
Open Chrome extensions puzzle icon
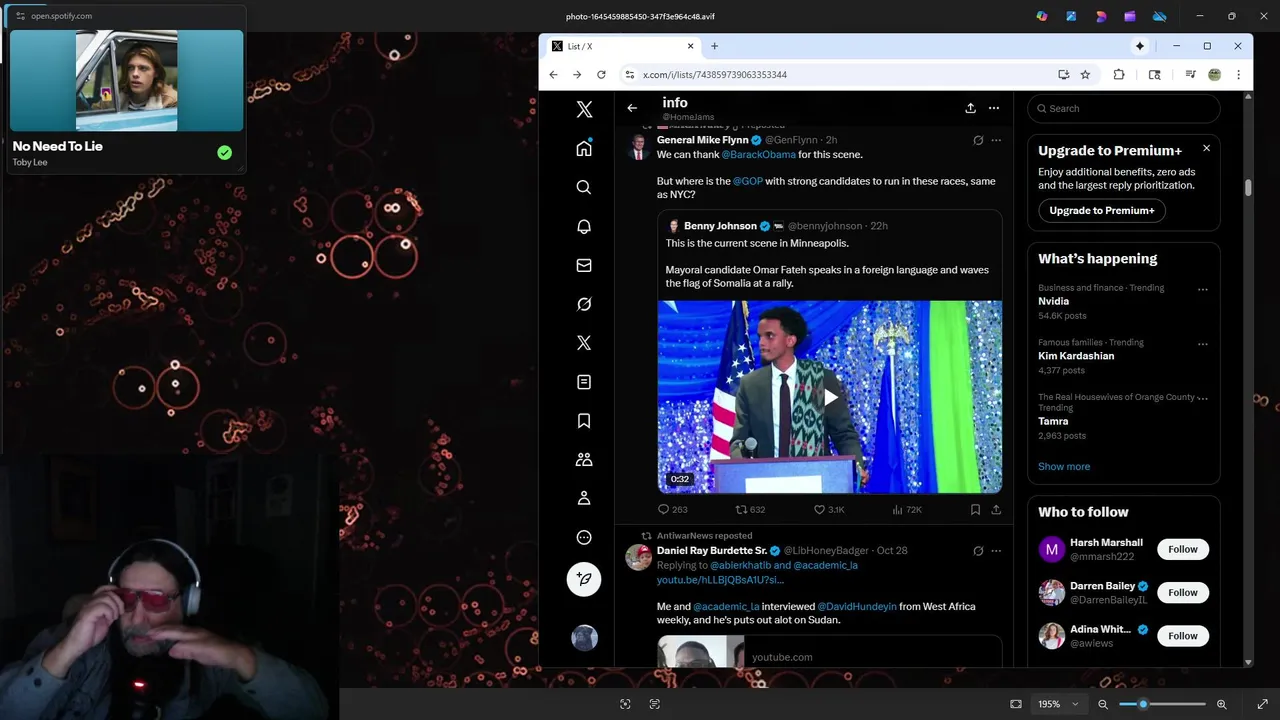point(1119,74)
